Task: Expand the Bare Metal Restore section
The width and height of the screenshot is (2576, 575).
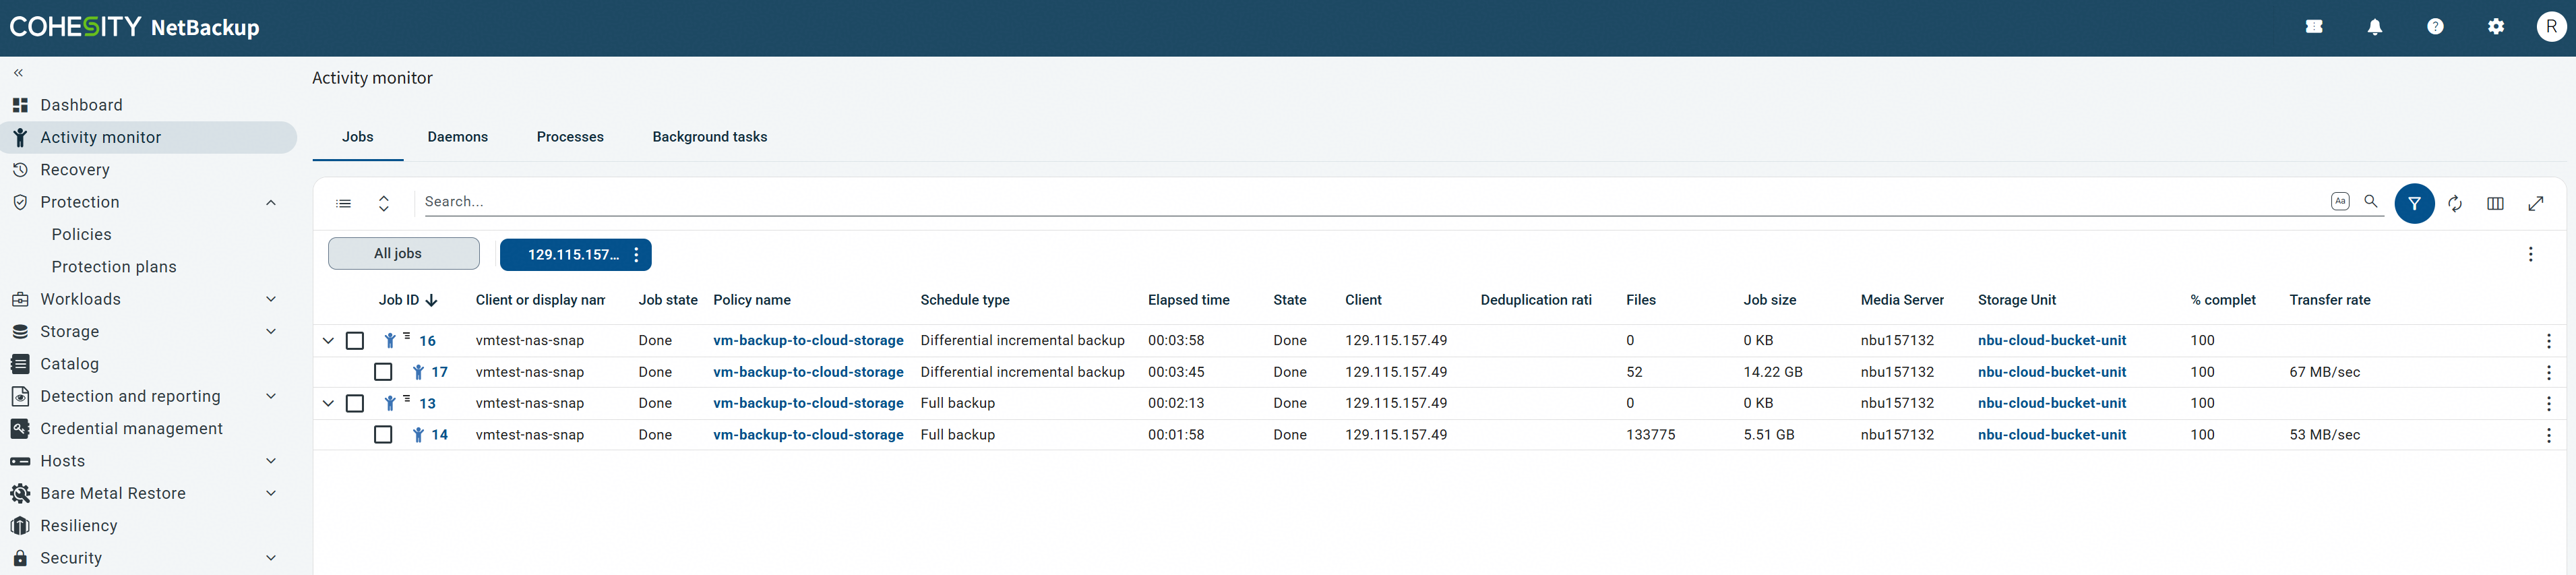Action: (271, 493)
